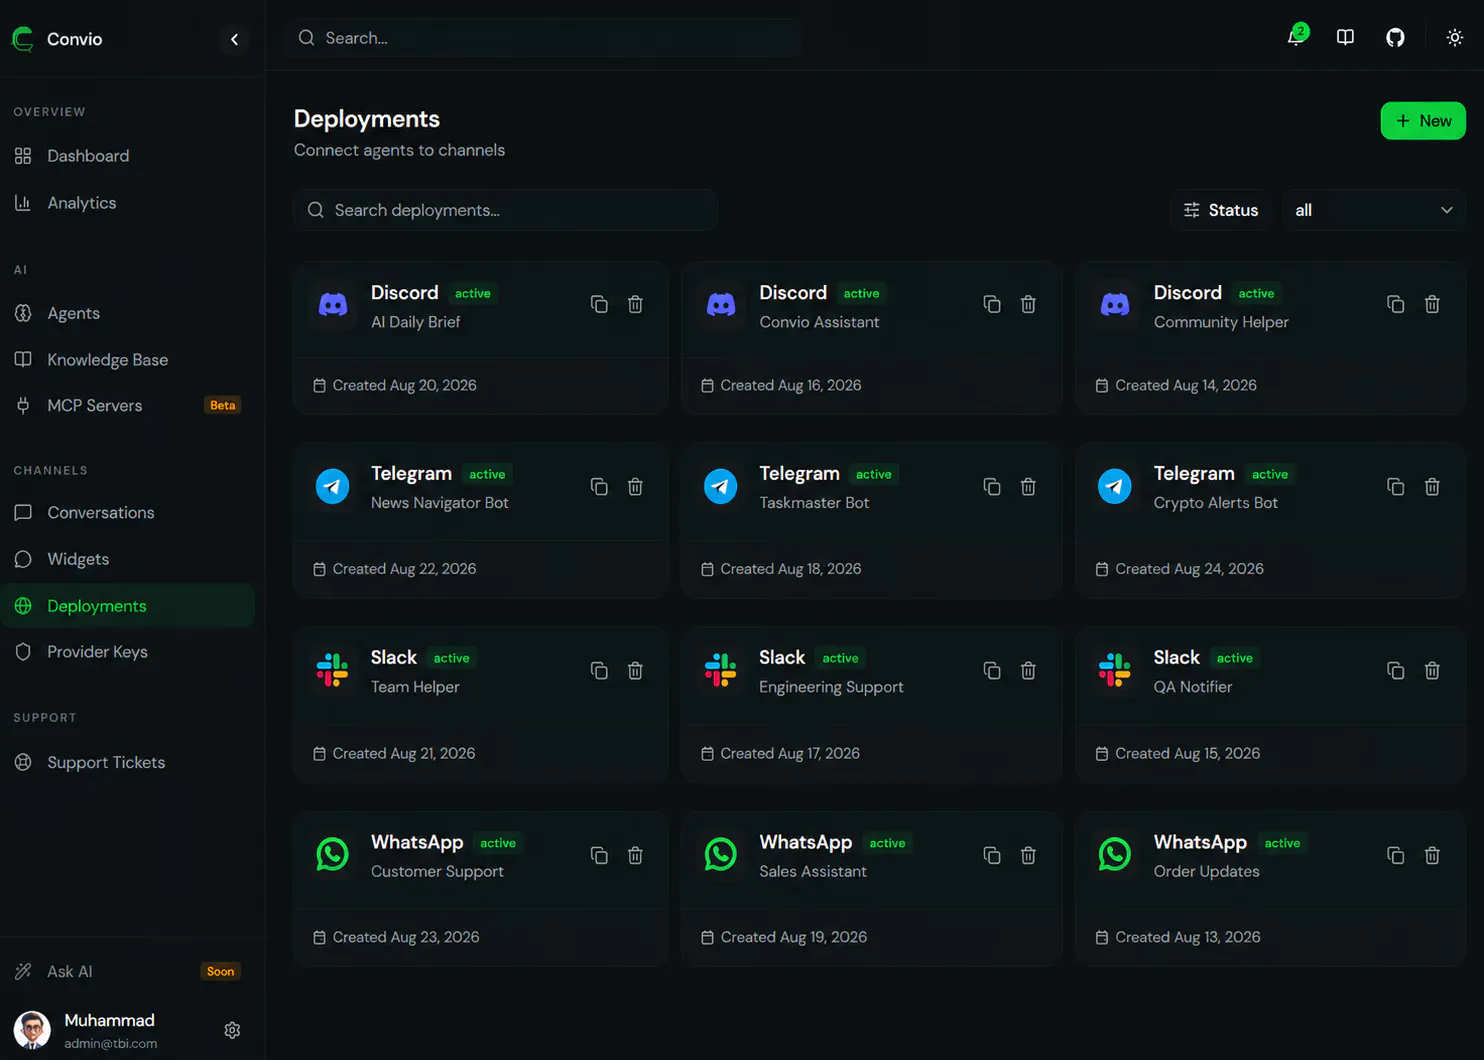Open the GitHub repository icon
Screen dimensions: 1484x1060
[1395, 37]
